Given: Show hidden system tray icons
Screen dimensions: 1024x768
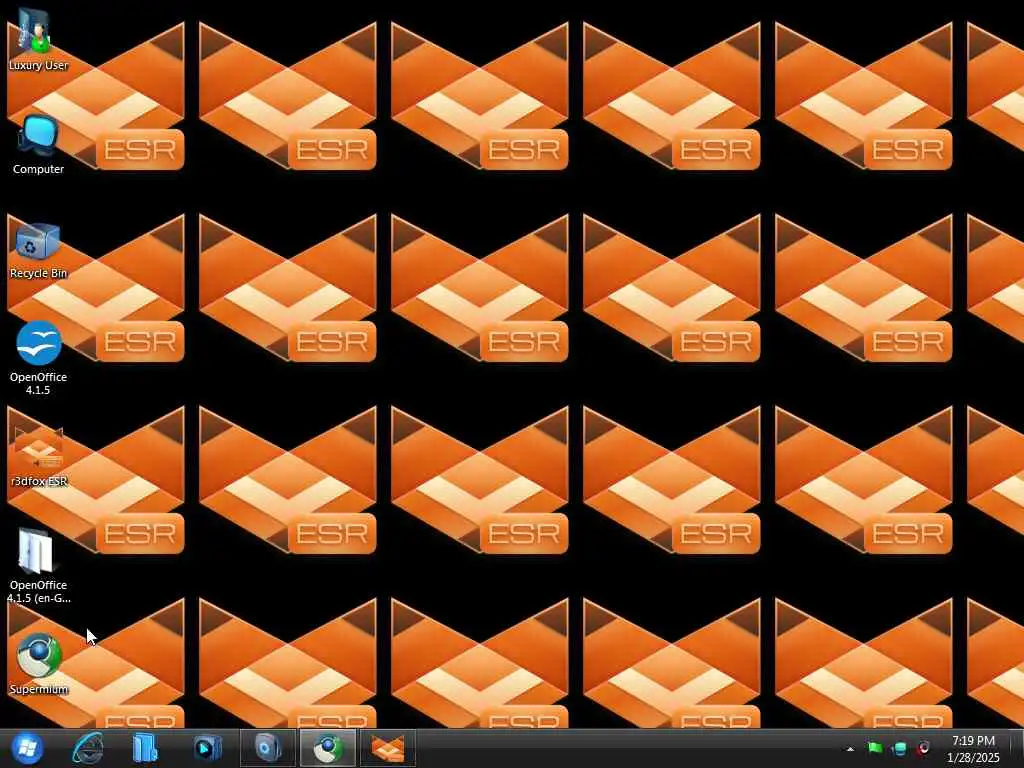Looking at the screenshot, I should coord(850,749).
